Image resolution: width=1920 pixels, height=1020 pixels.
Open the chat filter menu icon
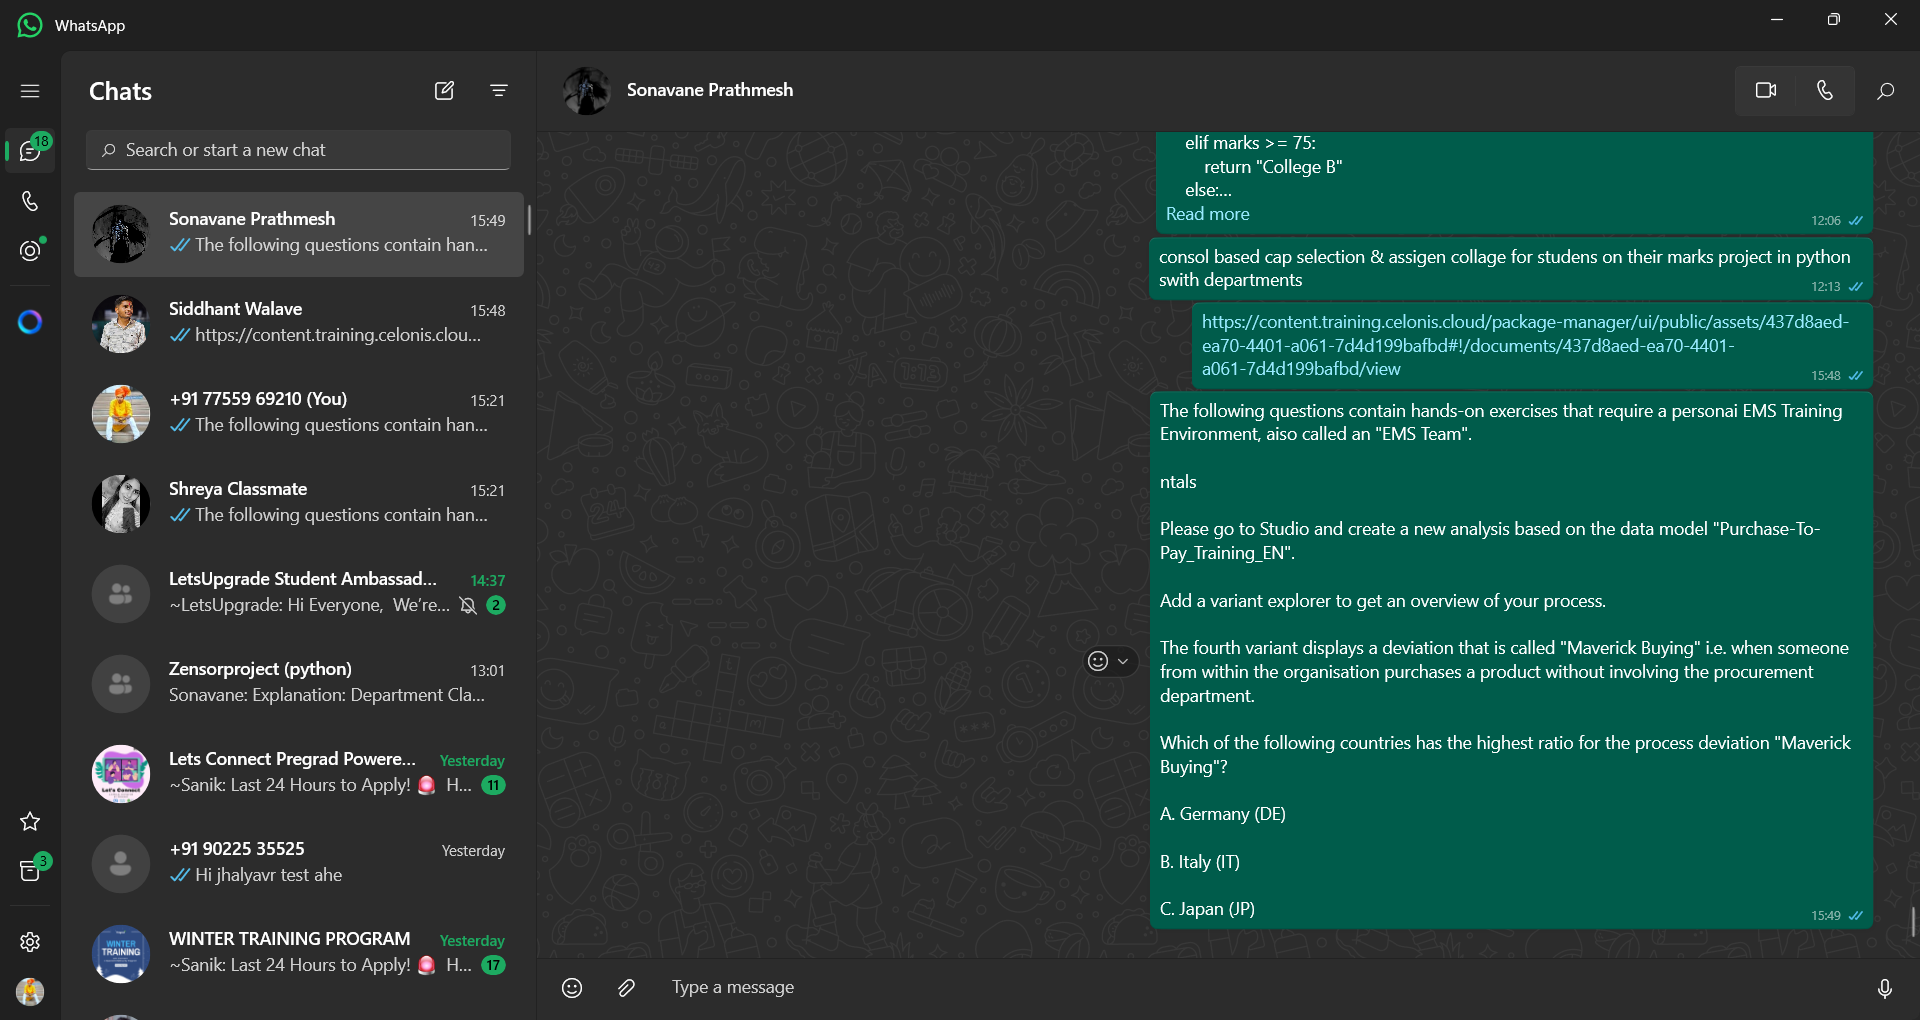(499, 91)
